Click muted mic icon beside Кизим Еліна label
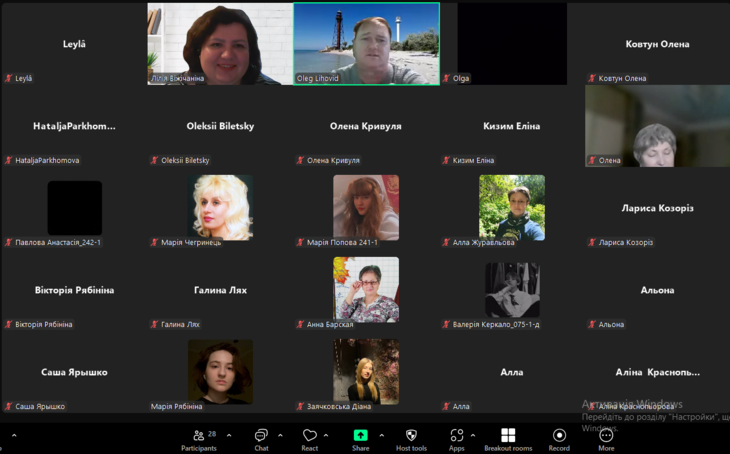 446,160
